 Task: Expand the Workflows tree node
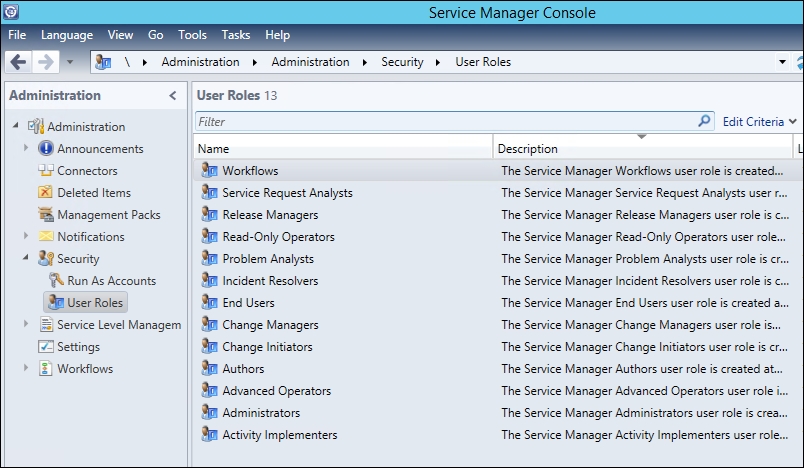tap(26, 368)
